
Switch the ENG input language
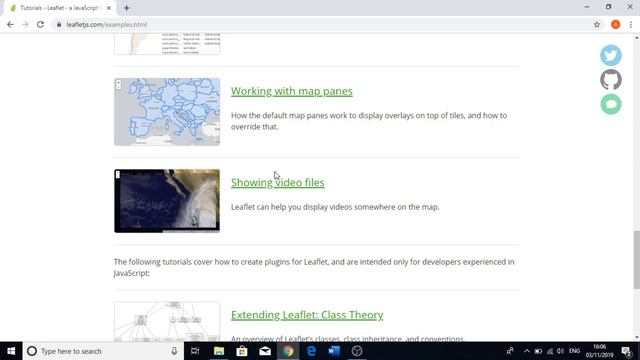(x=574, y=351)
